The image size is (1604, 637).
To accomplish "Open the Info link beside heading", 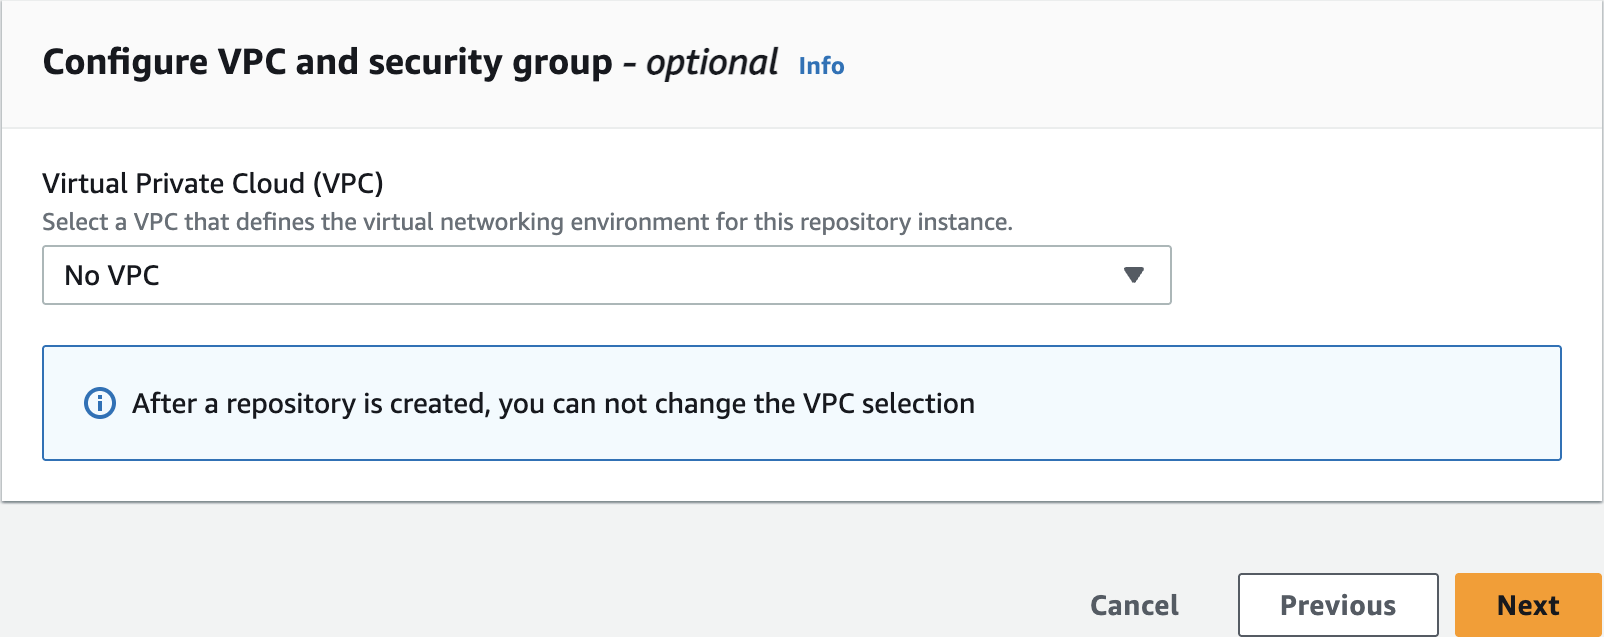I will pyautogui.click(x=821, y=66).
